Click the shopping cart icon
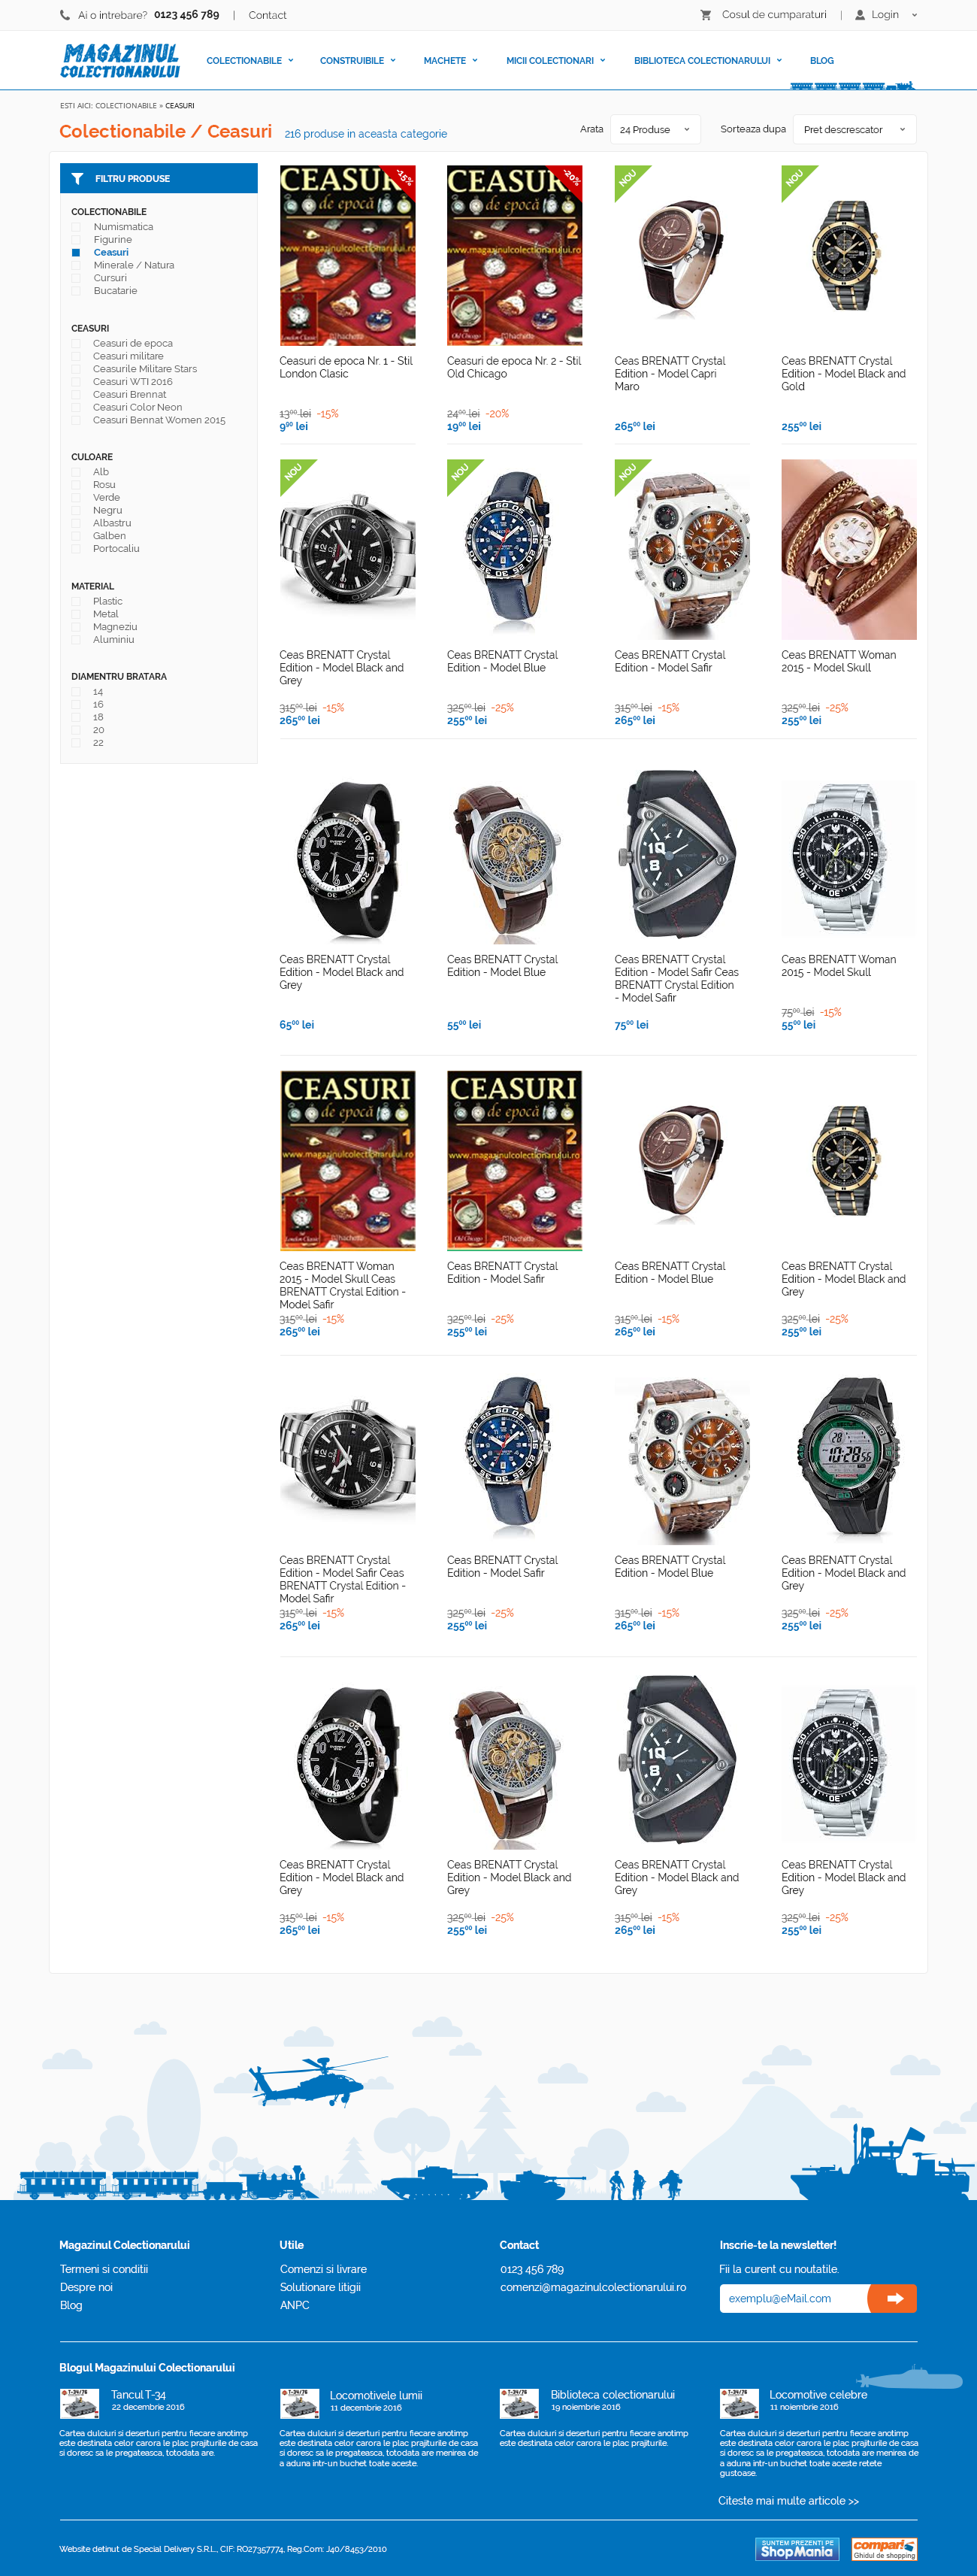 pyautogui.click(x=706, y=15)
